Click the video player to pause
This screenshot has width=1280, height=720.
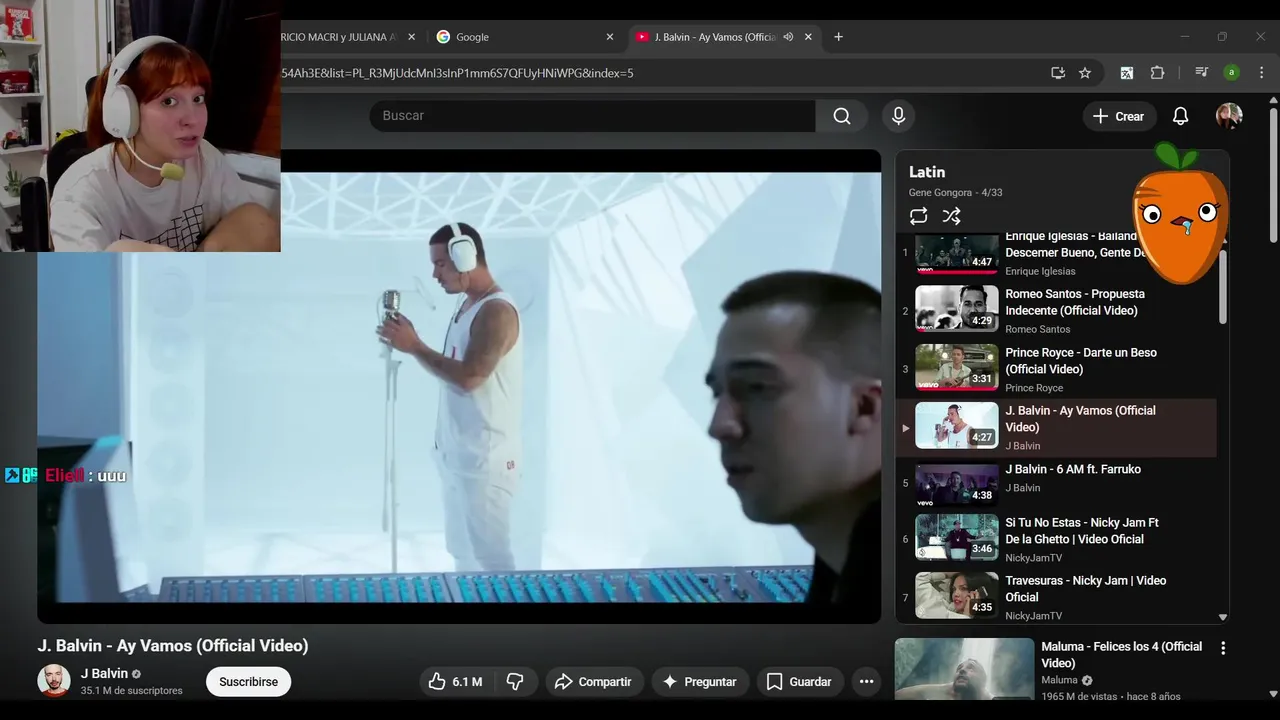pos(459,386)
